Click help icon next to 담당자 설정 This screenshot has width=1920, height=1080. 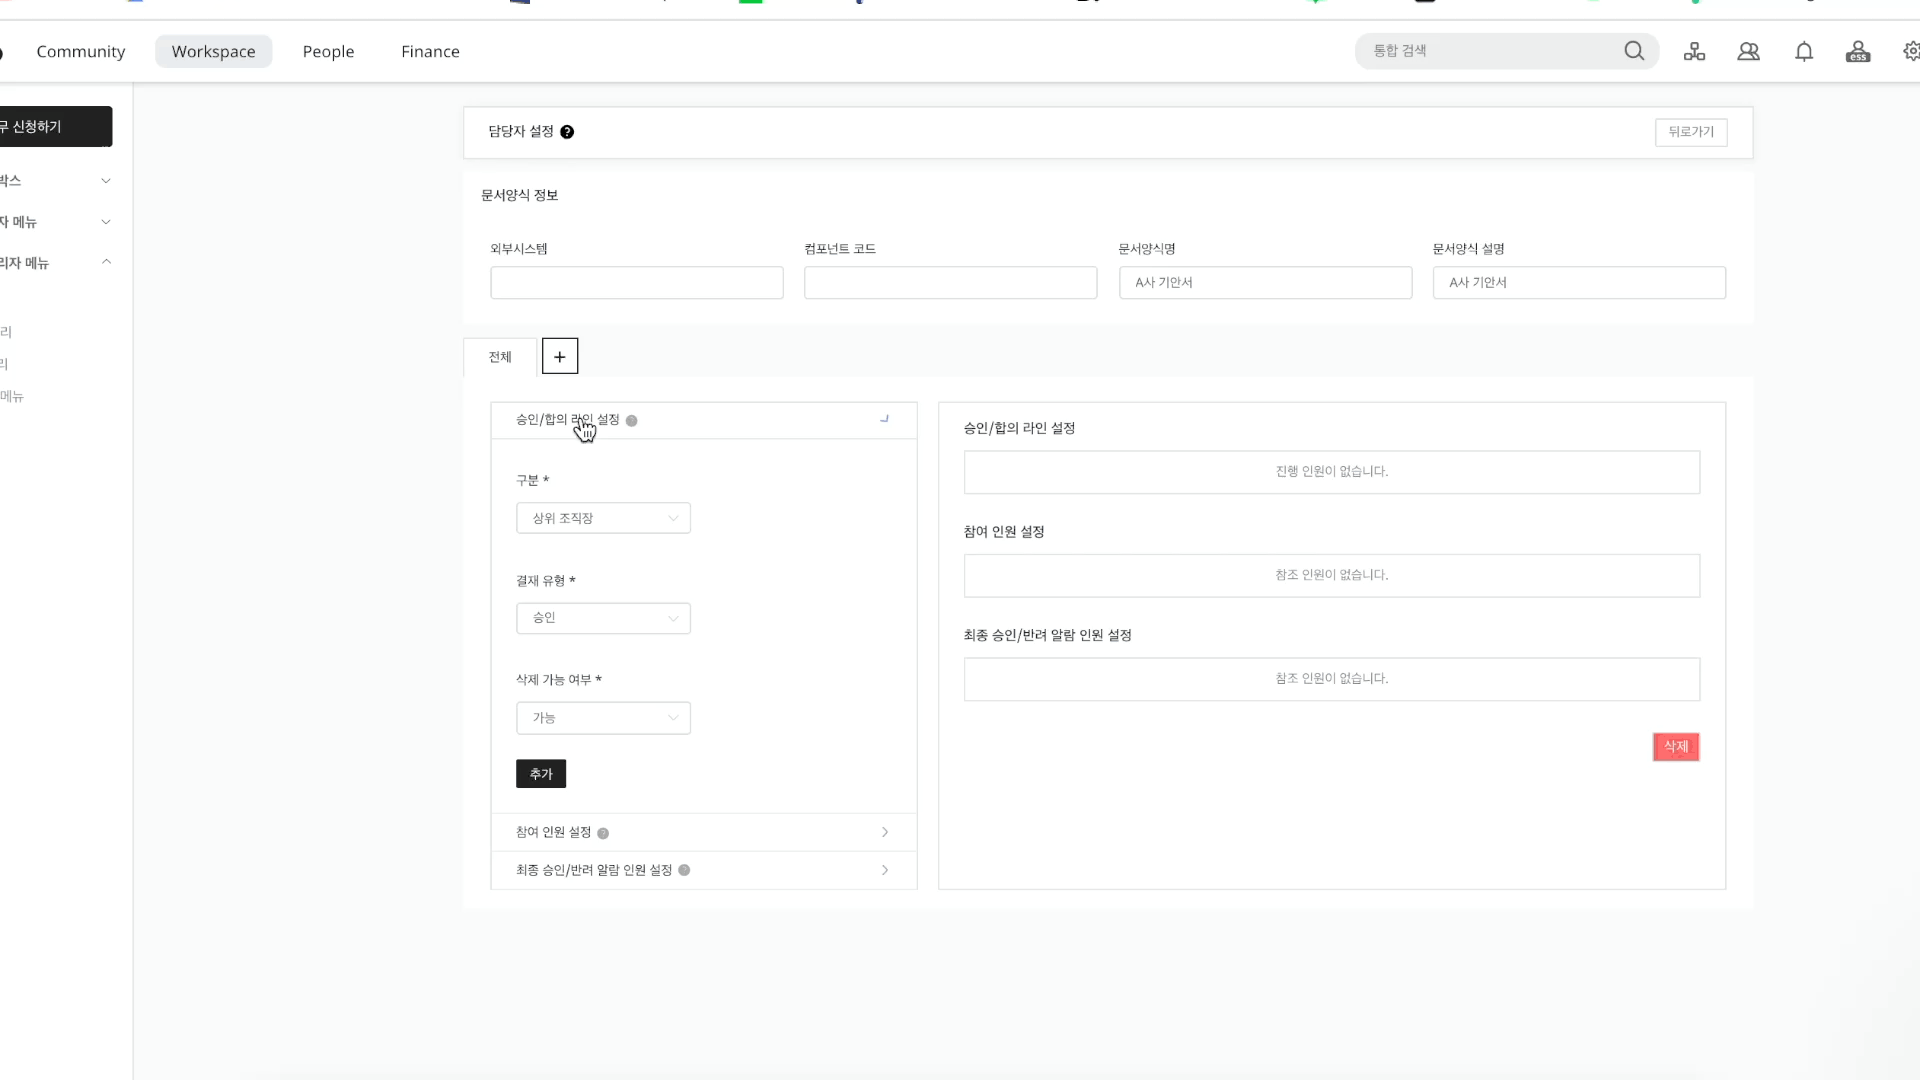point(567,132)
